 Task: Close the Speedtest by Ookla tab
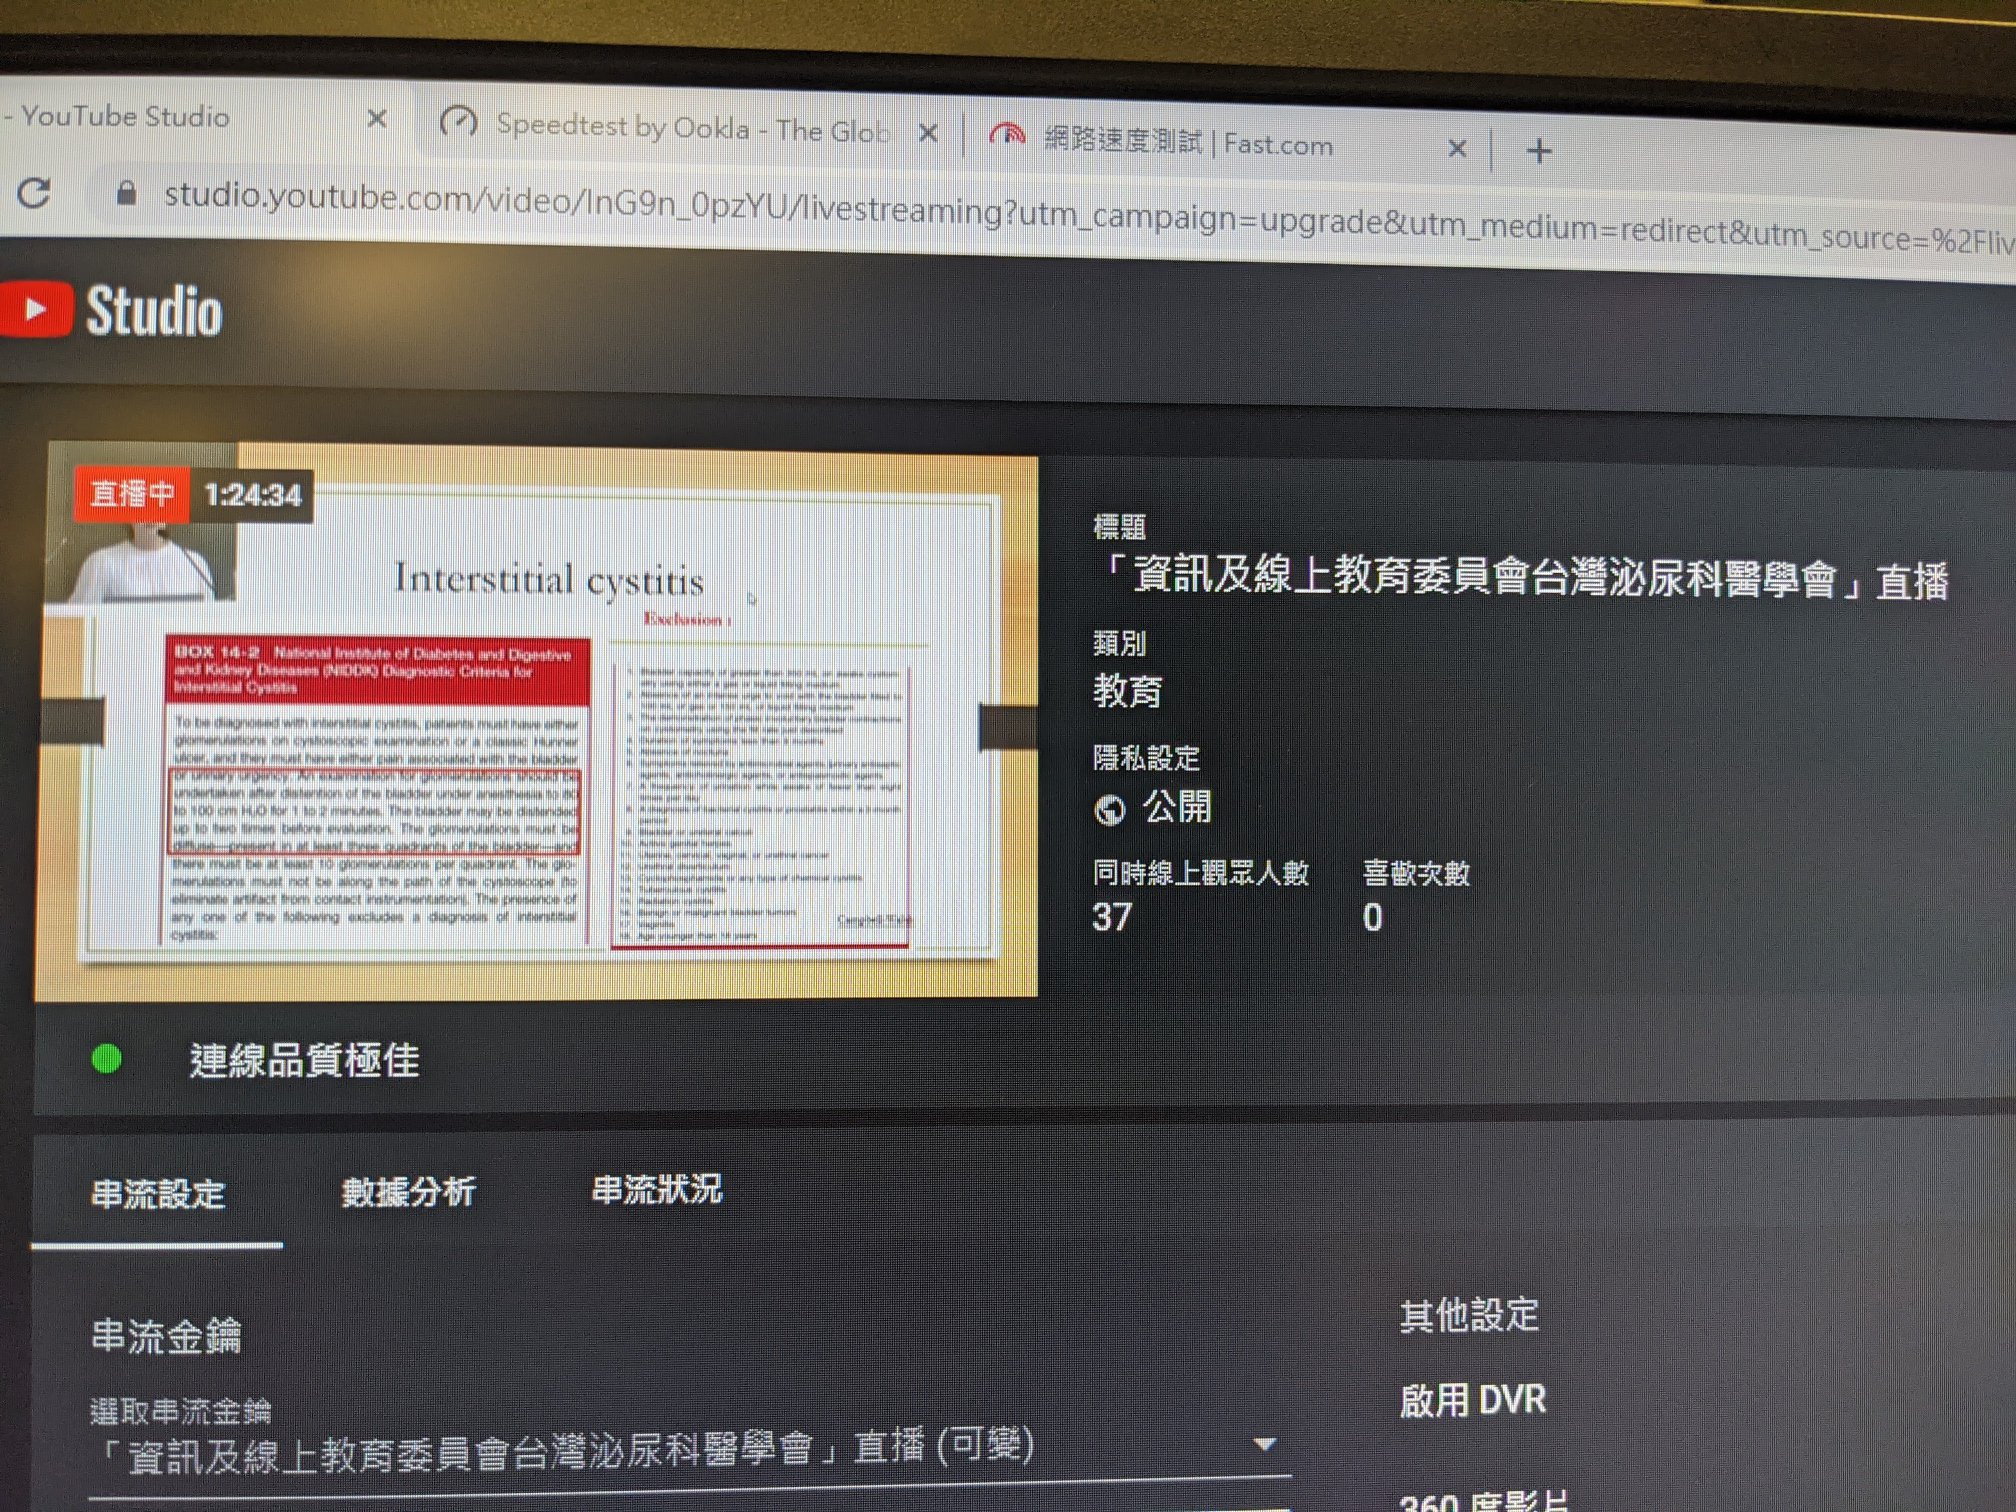coord(928,133)
